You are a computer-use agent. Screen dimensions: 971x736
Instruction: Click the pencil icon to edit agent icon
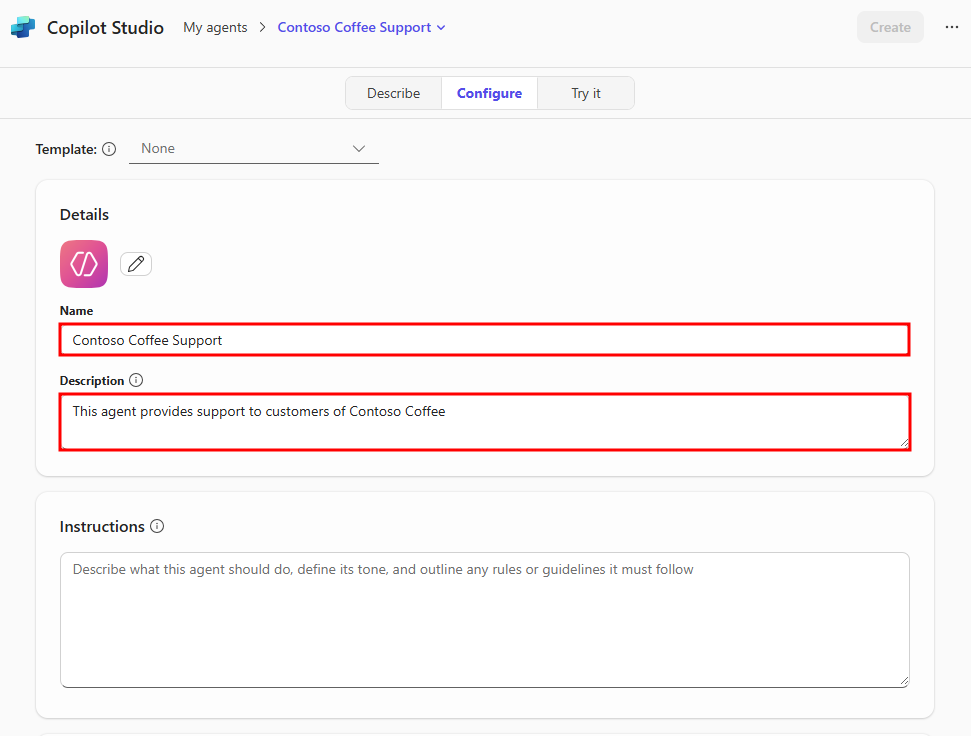pos(136,264)
